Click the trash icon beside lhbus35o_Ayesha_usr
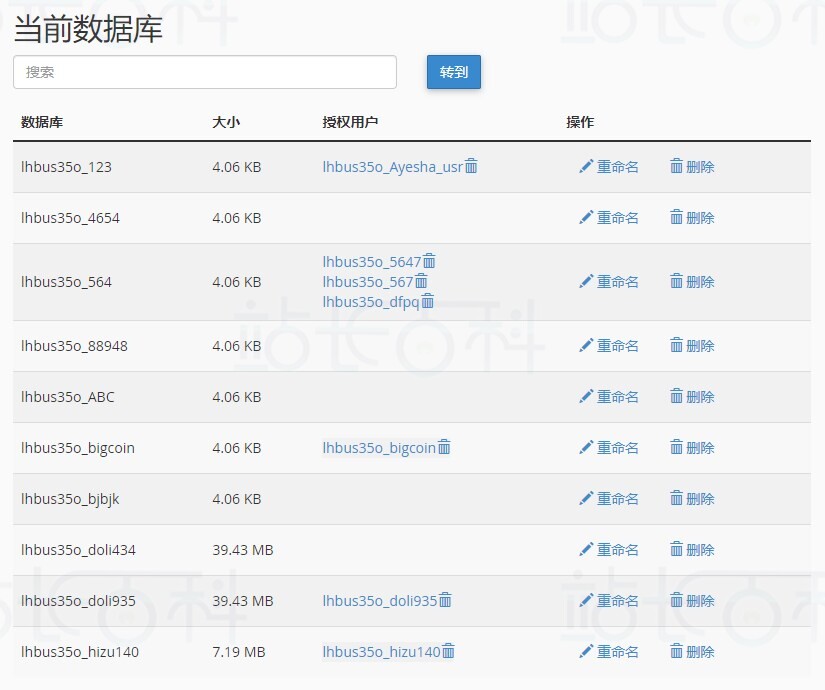Viewport: 825px width, 690px height. (470, 167)
